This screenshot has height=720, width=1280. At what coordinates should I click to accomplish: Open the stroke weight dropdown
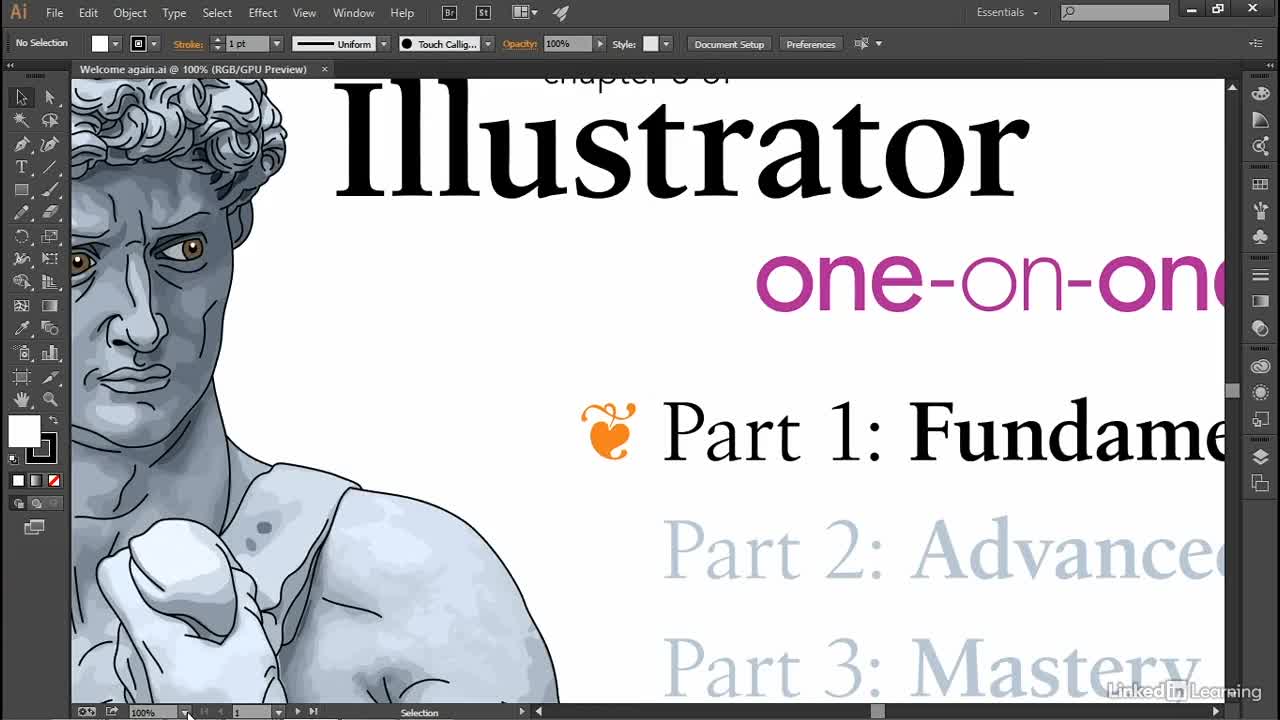pos(277,44)
